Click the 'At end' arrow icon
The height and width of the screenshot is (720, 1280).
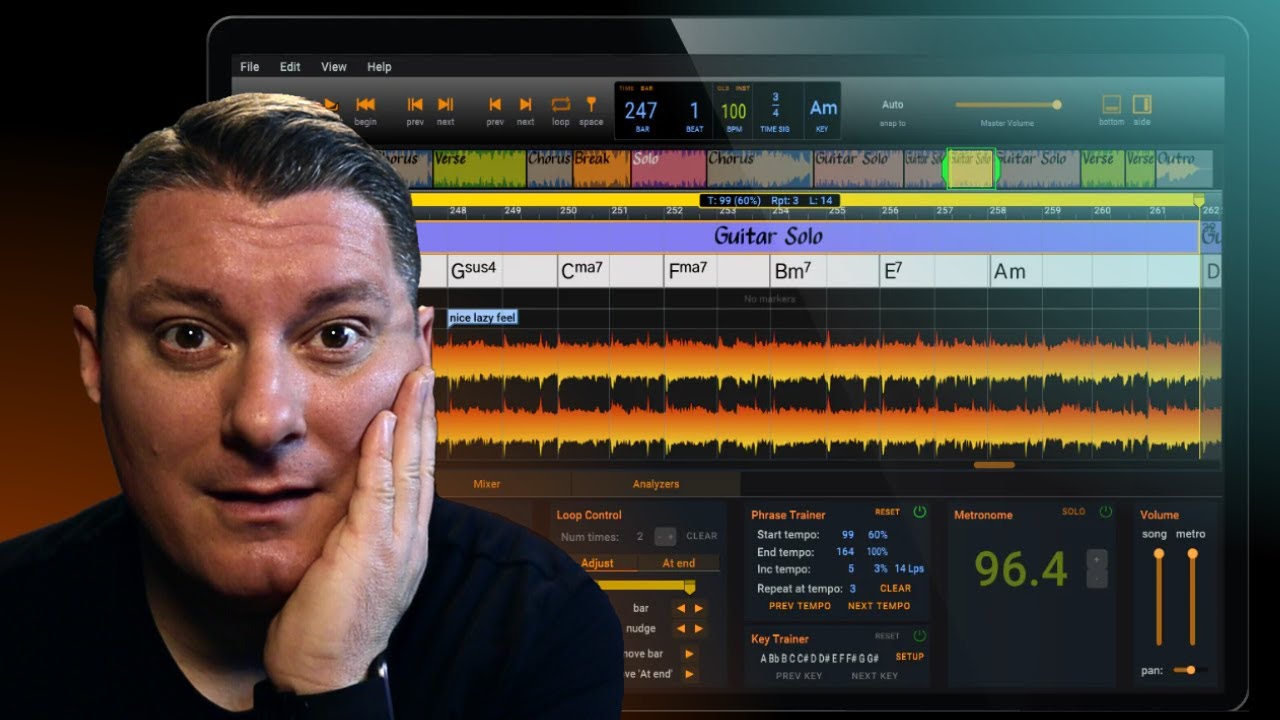point(689,674)
